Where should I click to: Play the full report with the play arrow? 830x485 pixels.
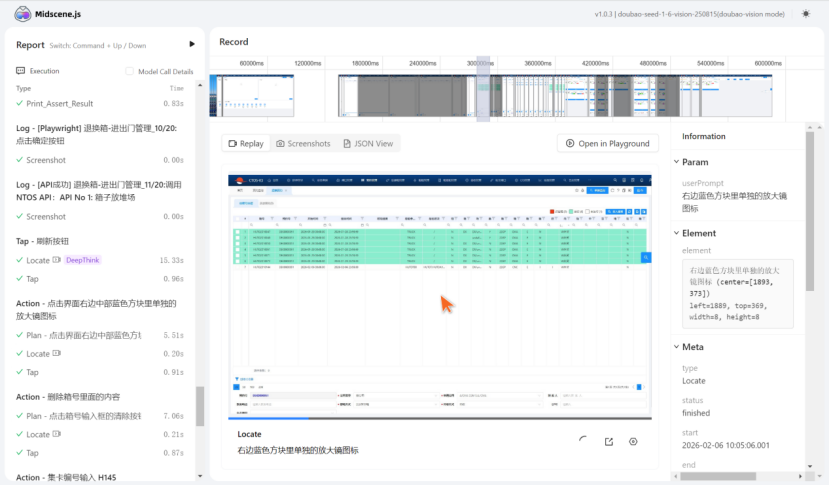[192, 44]
